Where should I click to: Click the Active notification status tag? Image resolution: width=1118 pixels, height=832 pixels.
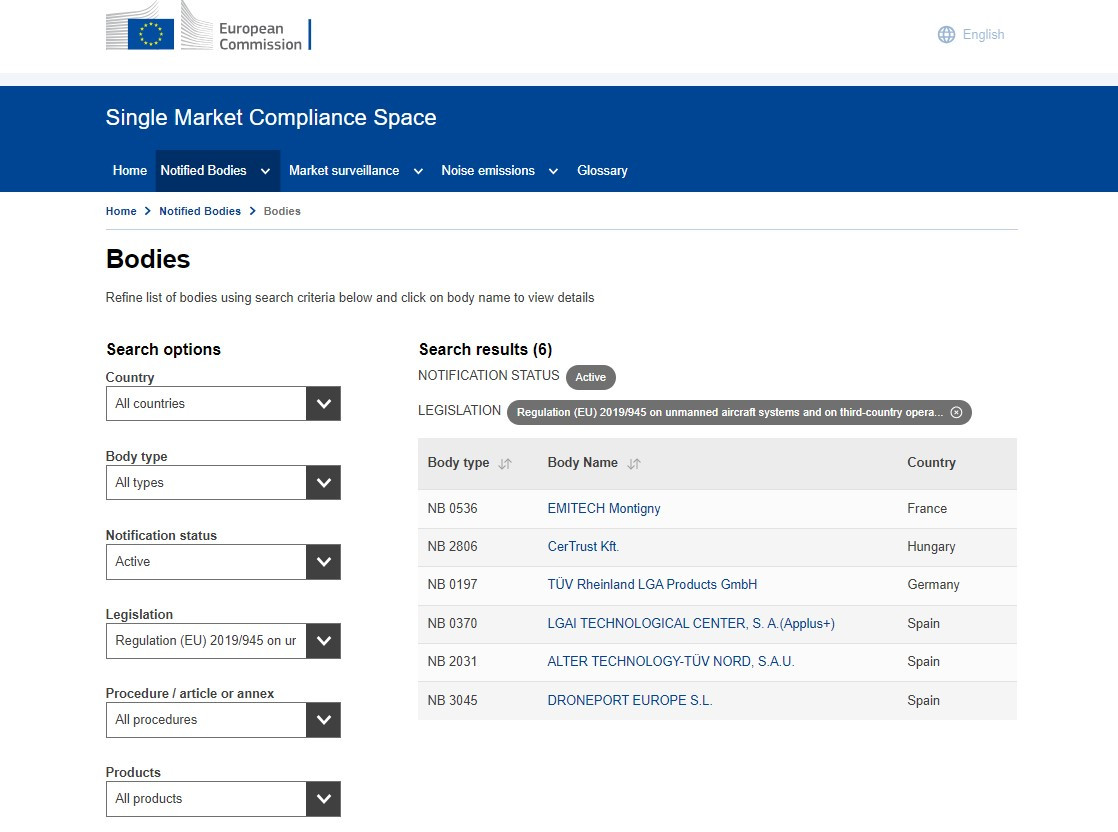tap(591, 377)
